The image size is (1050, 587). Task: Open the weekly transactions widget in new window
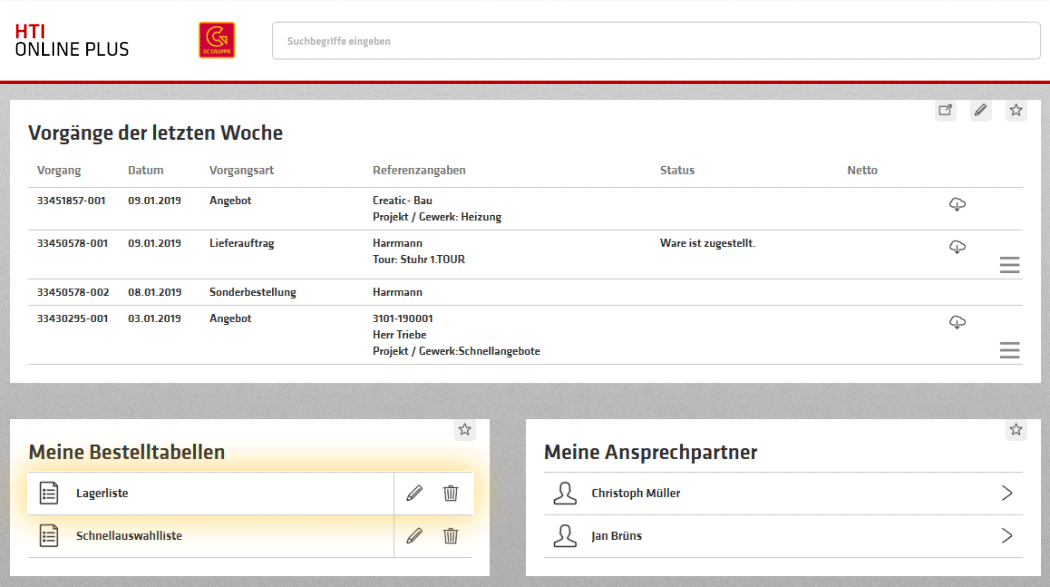[x=945, y=111]
